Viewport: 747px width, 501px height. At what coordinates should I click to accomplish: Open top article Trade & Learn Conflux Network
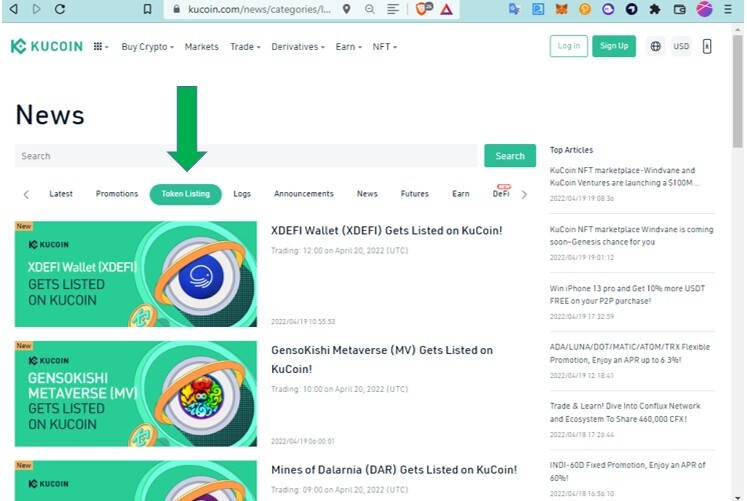[625, 412]
